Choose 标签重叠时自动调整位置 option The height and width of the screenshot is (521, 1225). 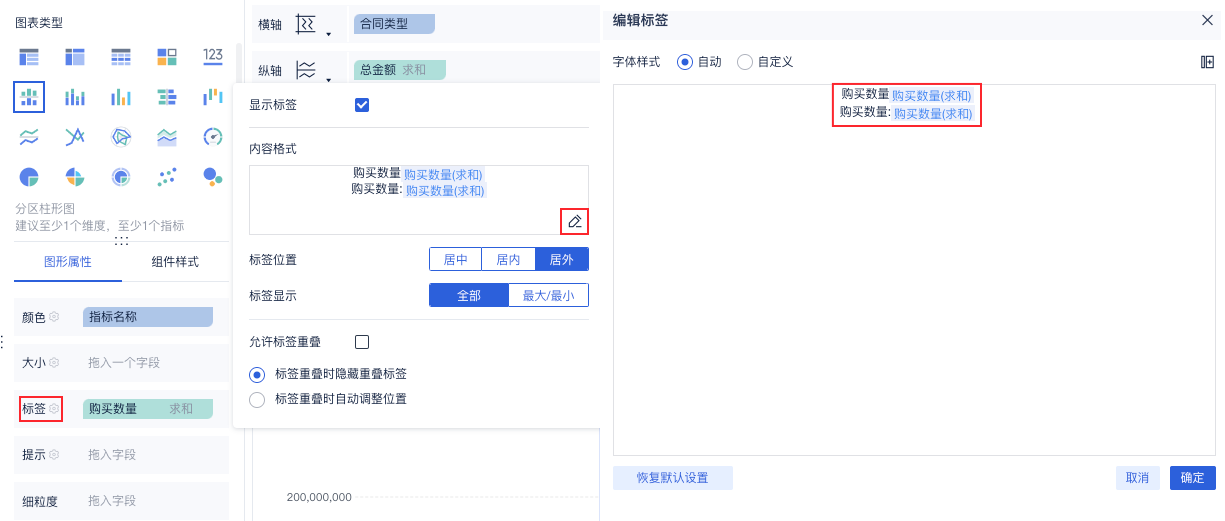coord(257,399)
